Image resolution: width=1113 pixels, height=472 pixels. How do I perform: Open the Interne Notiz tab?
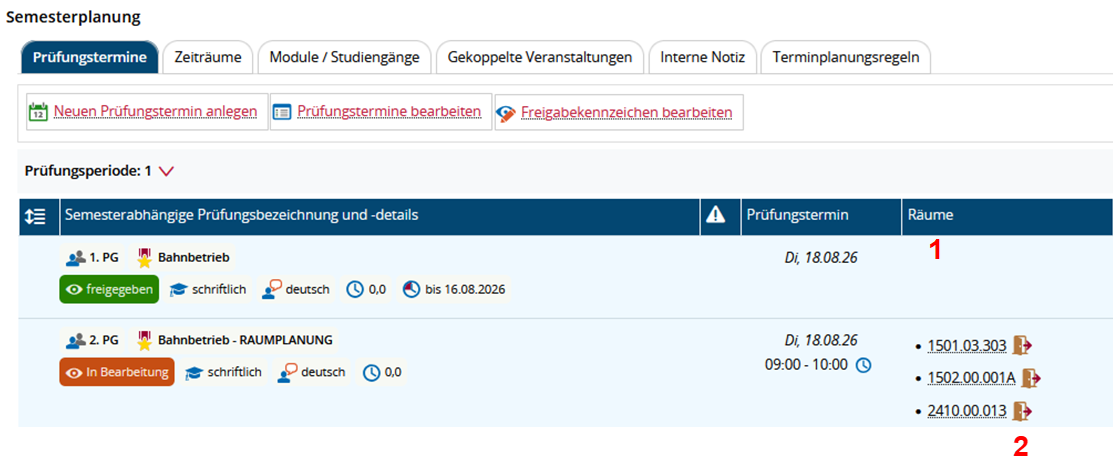pos(703,57)
